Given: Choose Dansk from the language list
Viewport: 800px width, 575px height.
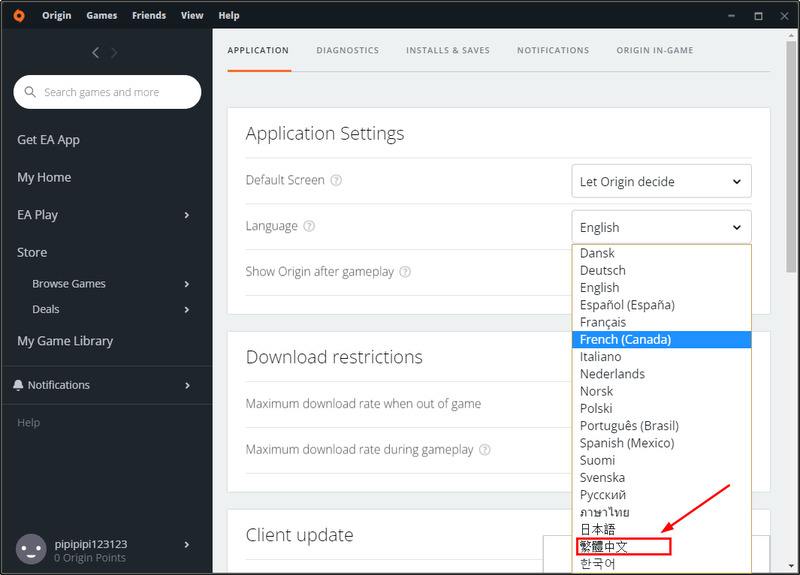Looking at the screenshot, I should pyautogui.click(x=661, y=253).
